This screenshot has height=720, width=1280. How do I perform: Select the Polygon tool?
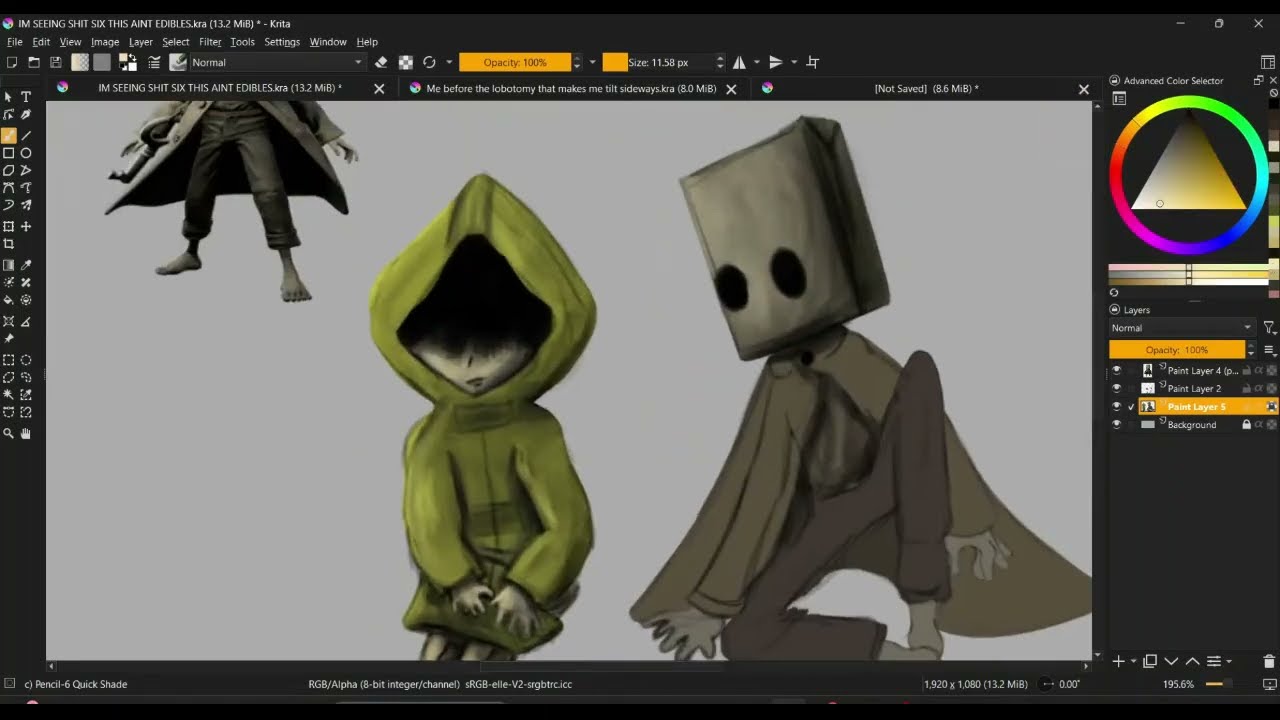pos(8,170)
